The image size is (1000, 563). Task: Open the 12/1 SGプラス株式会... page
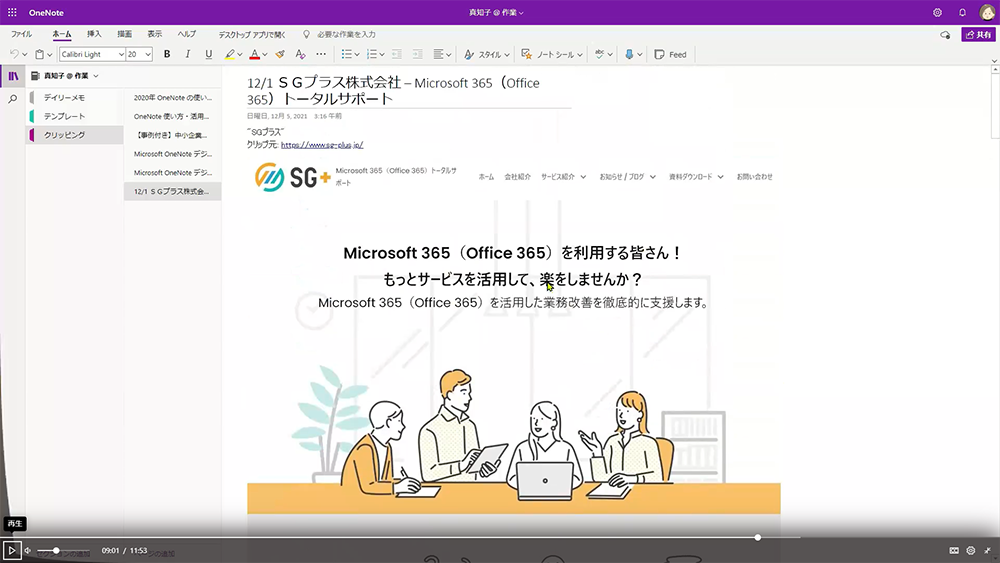tap(172, 191)
